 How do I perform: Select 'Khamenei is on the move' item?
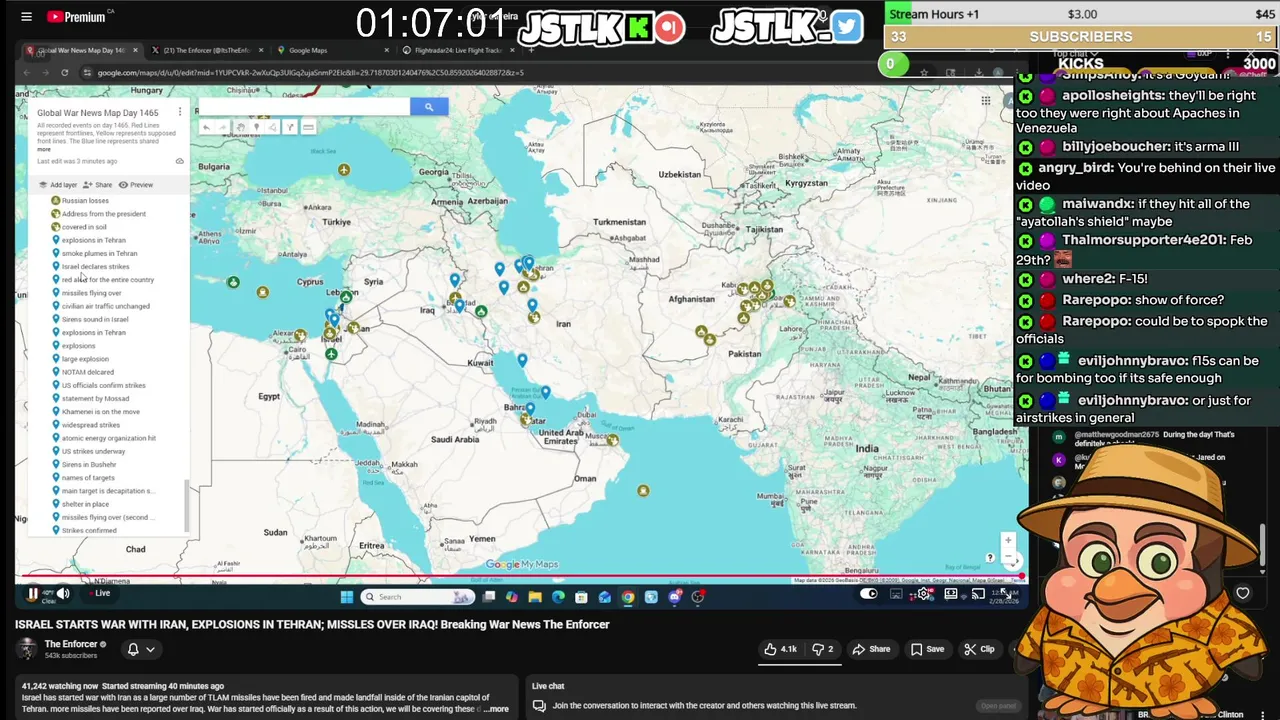[101, 411]
